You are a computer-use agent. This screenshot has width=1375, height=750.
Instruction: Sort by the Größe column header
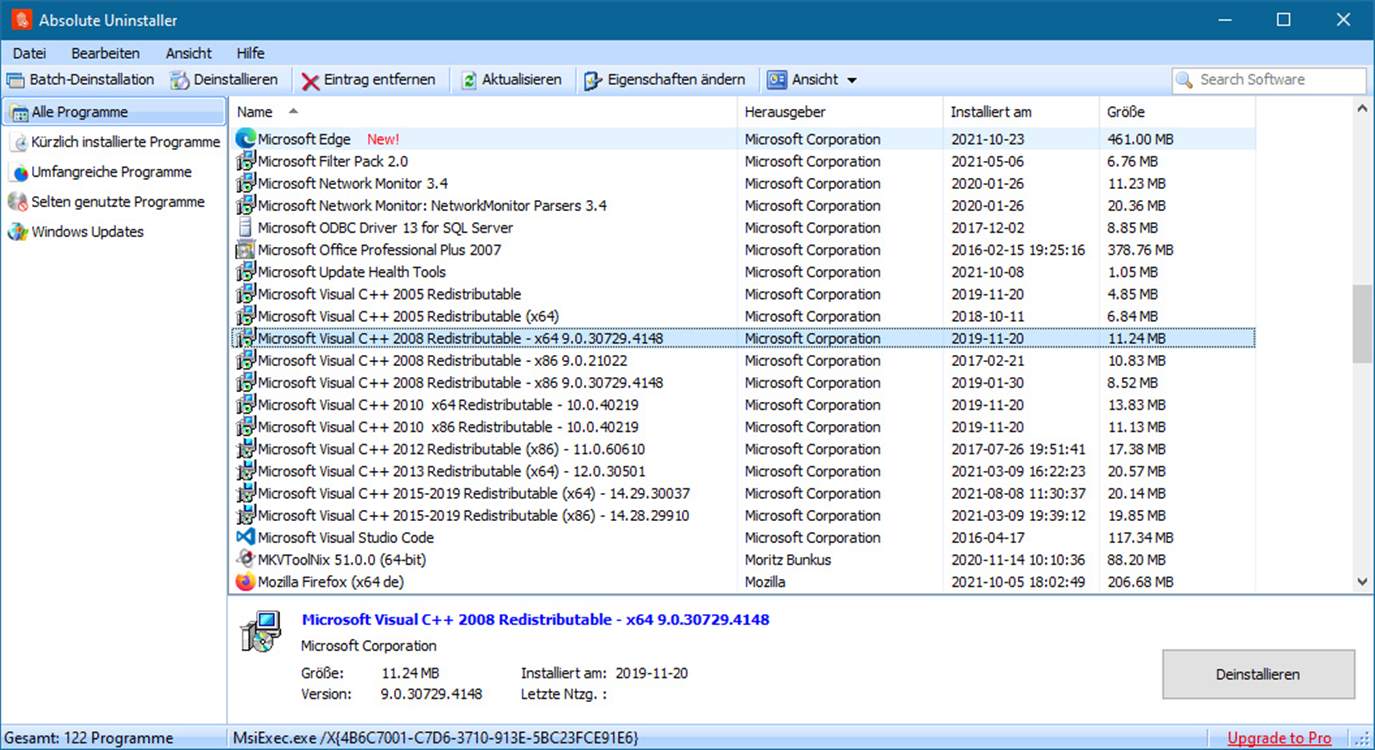(x=1177, y=112)
